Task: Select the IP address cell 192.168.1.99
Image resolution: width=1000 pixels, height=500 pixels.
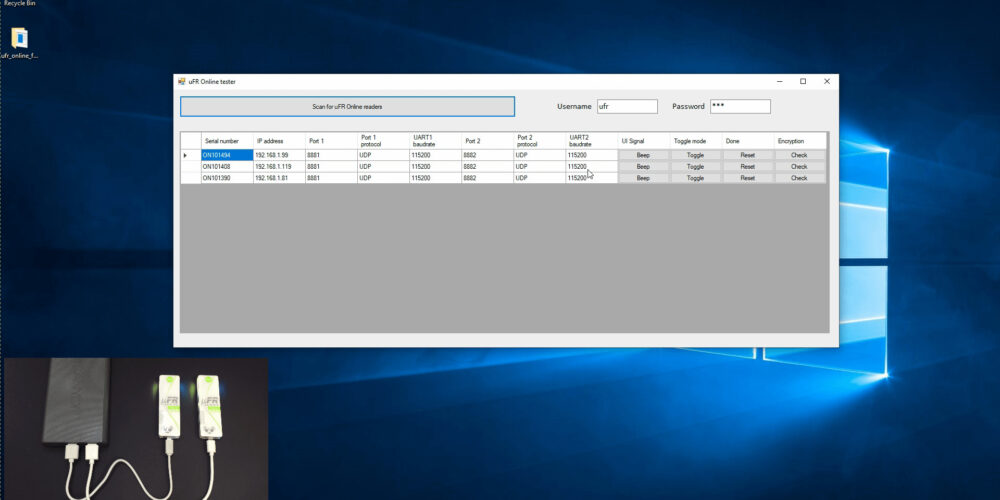Action: click(279, 155)
